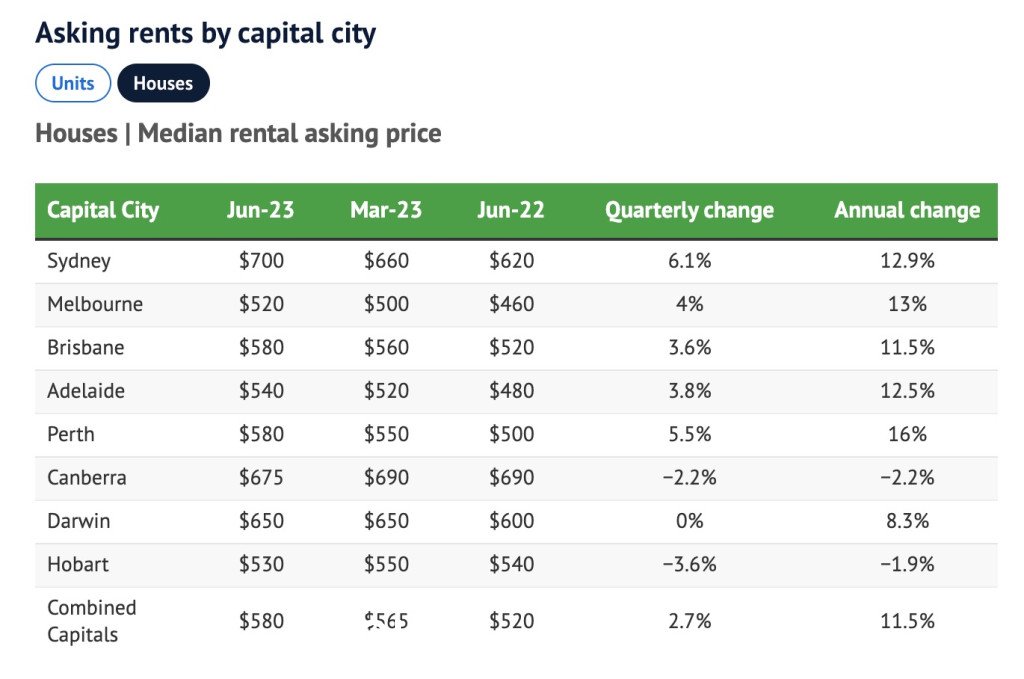This screenshot has width=1024, height=679.
Task: Click the Asking rents by capital city heading
Action: 206,33
